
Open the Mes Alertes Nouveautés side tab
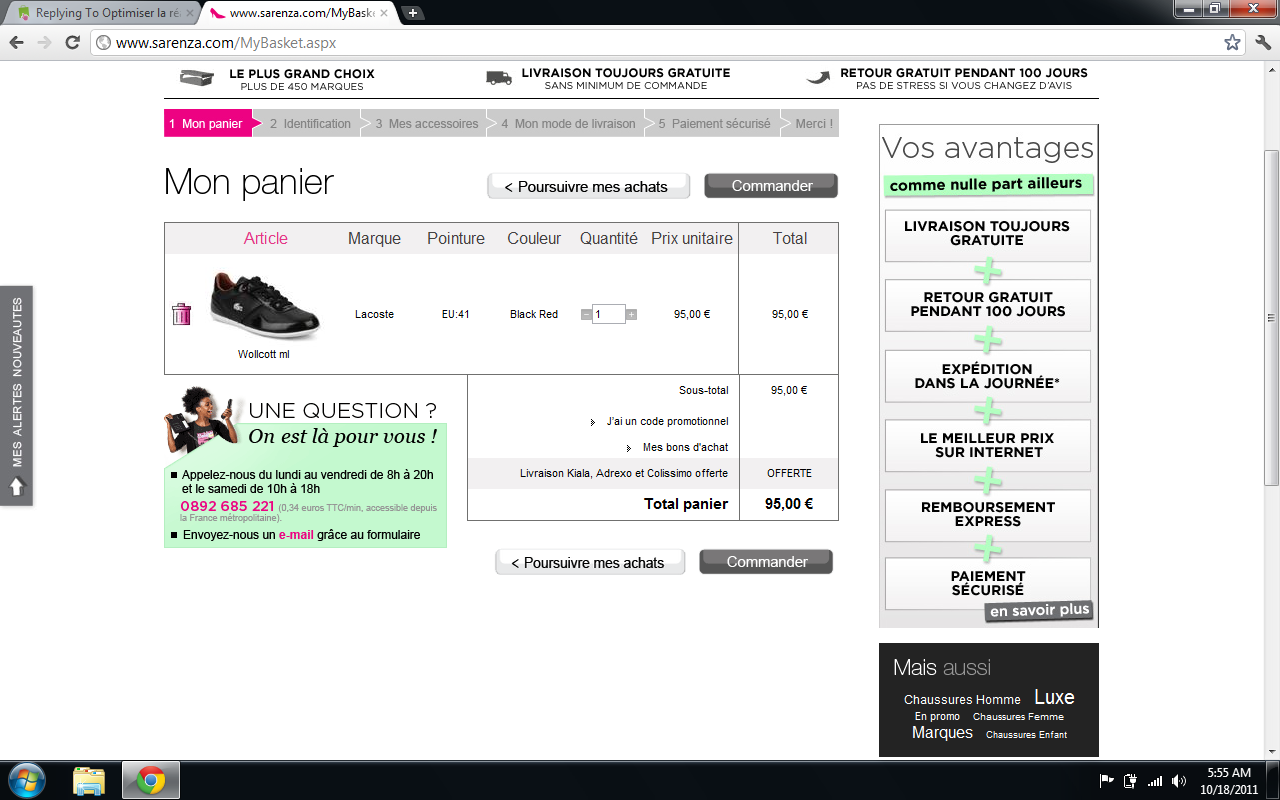17,396
